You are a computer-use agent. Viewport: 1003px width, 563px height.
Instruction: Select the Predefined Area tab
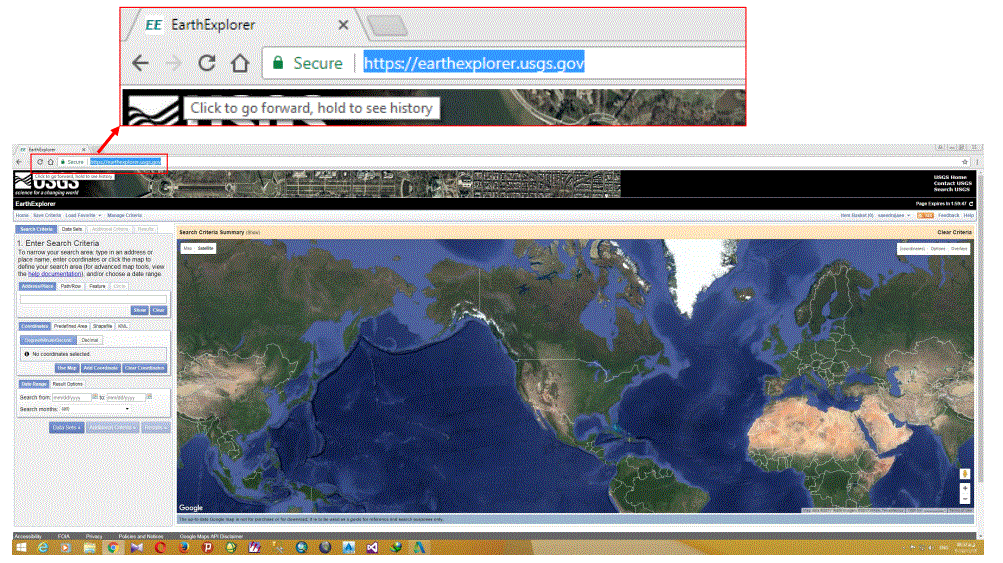pyautogui.click(x=70, y=326)
